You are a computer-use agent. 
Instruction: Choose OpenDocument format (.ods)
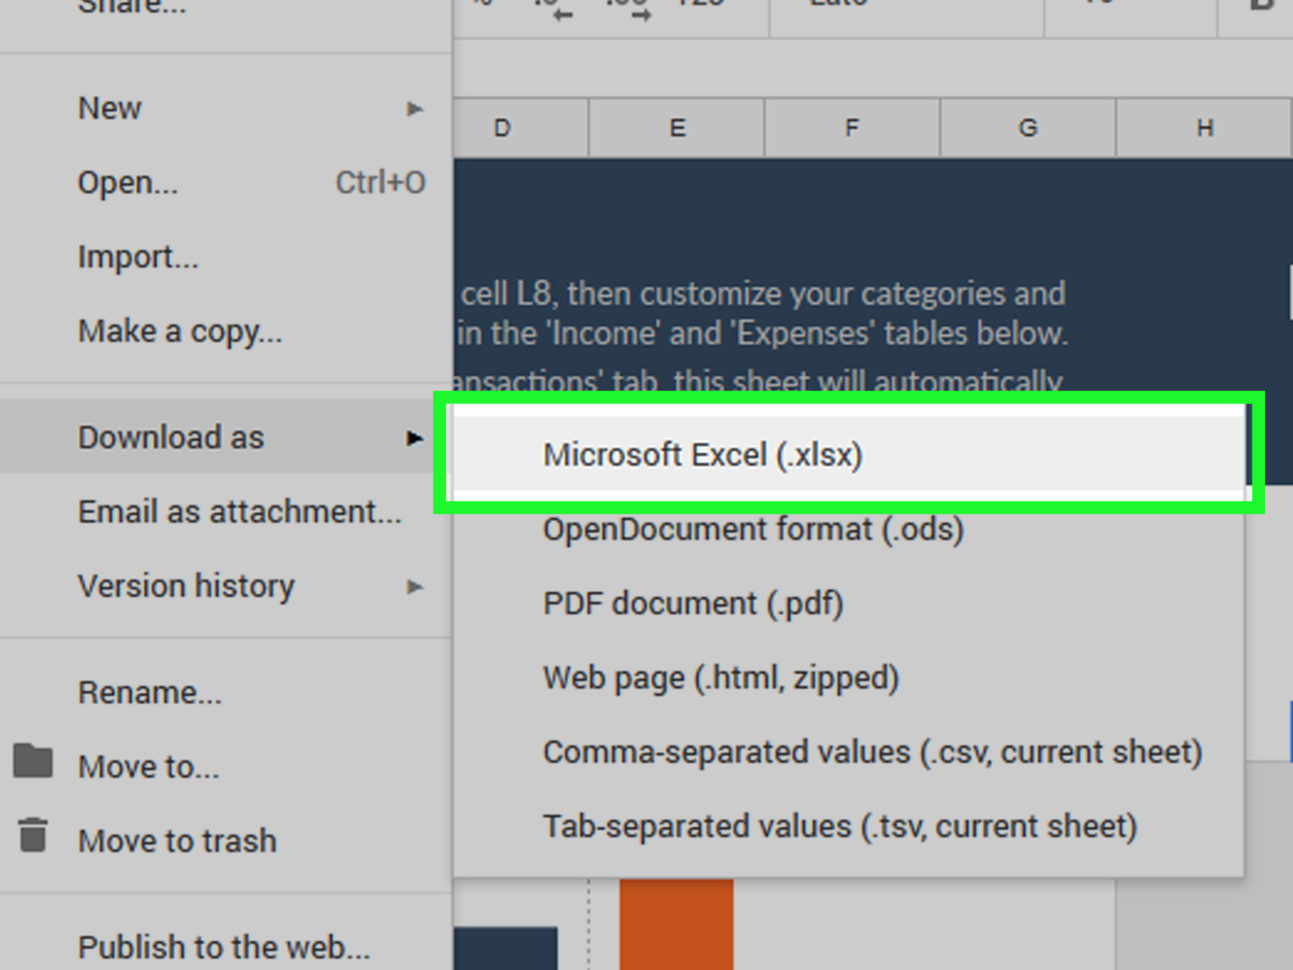click(x=752, y=529)
